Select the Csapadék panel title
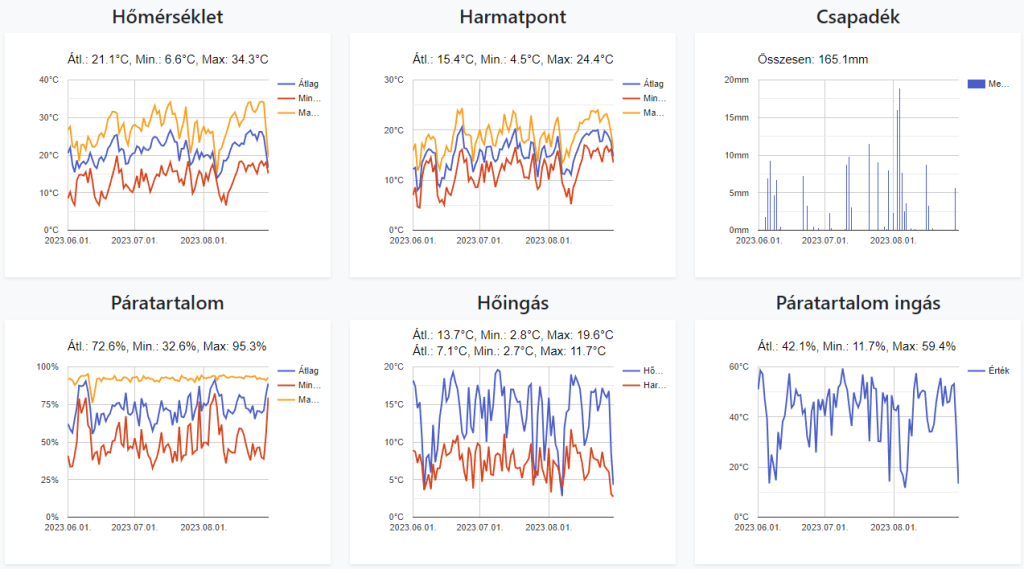 pos(857,17)
